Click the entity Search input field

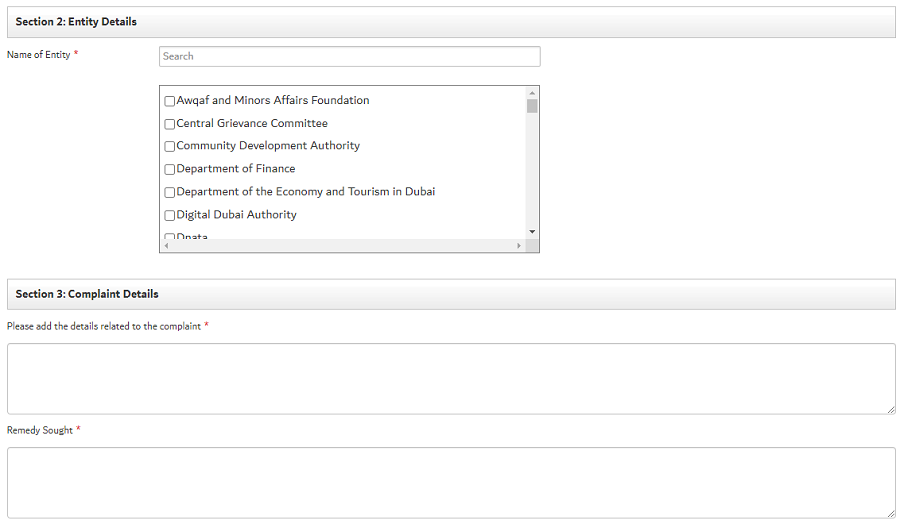coord(349,56)
